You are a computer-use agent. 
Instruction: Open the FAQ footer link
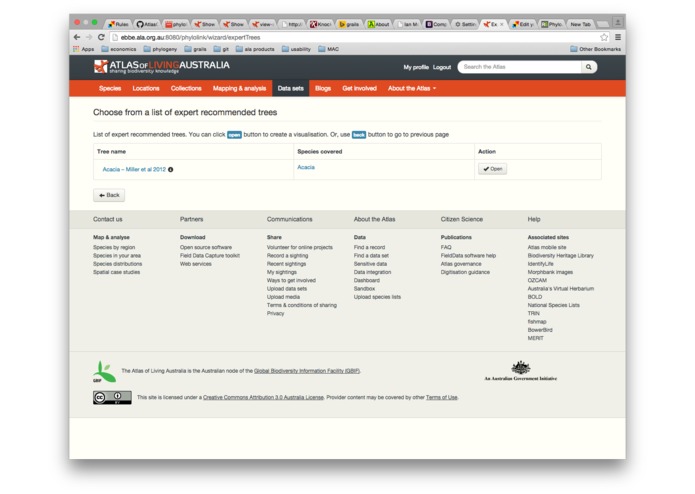(445, 248)
